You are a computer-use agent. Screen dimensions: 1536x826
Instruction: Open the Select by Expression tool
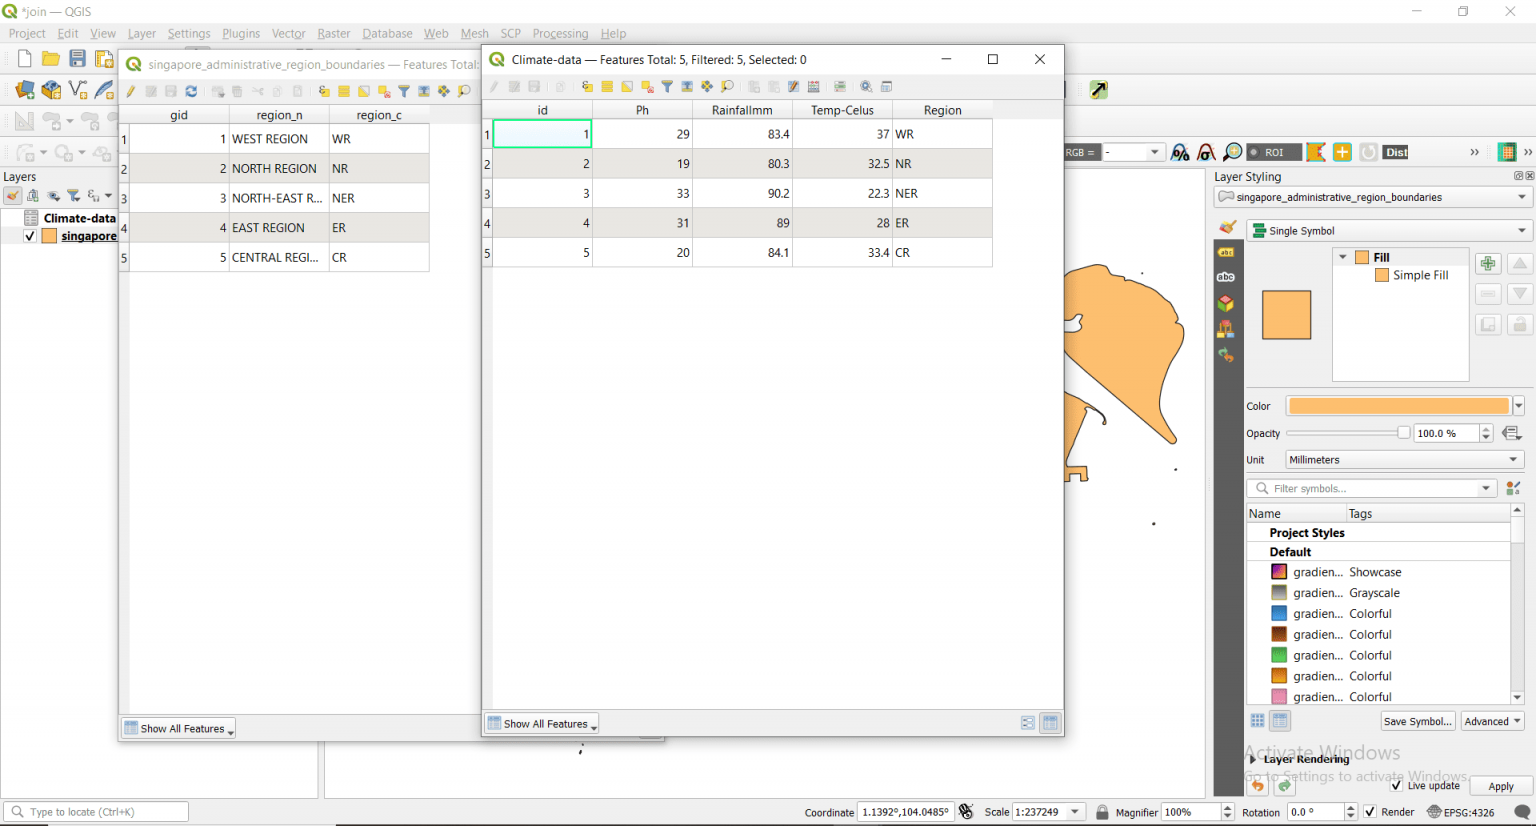588,86
